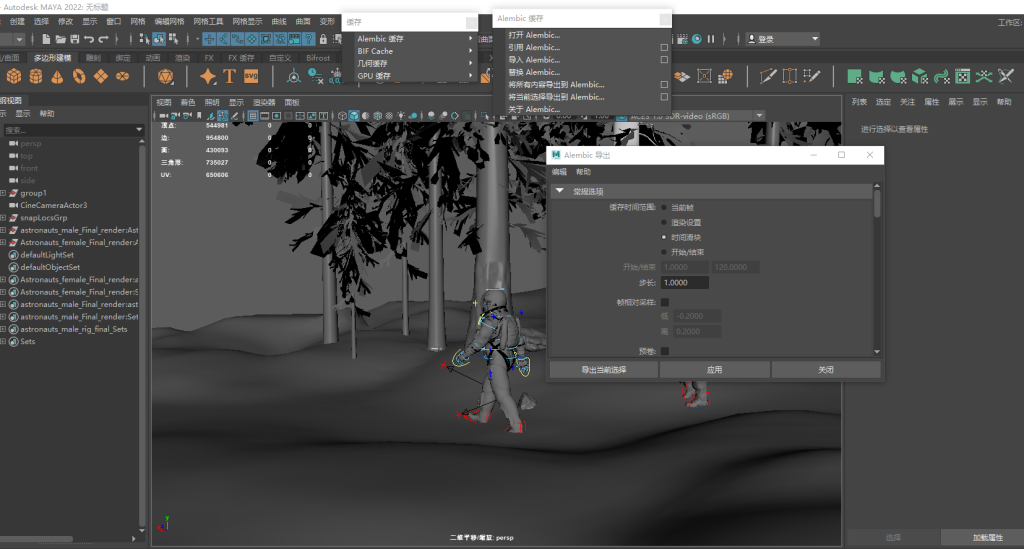Toggle the viewport grid icon

coord(253,116)
